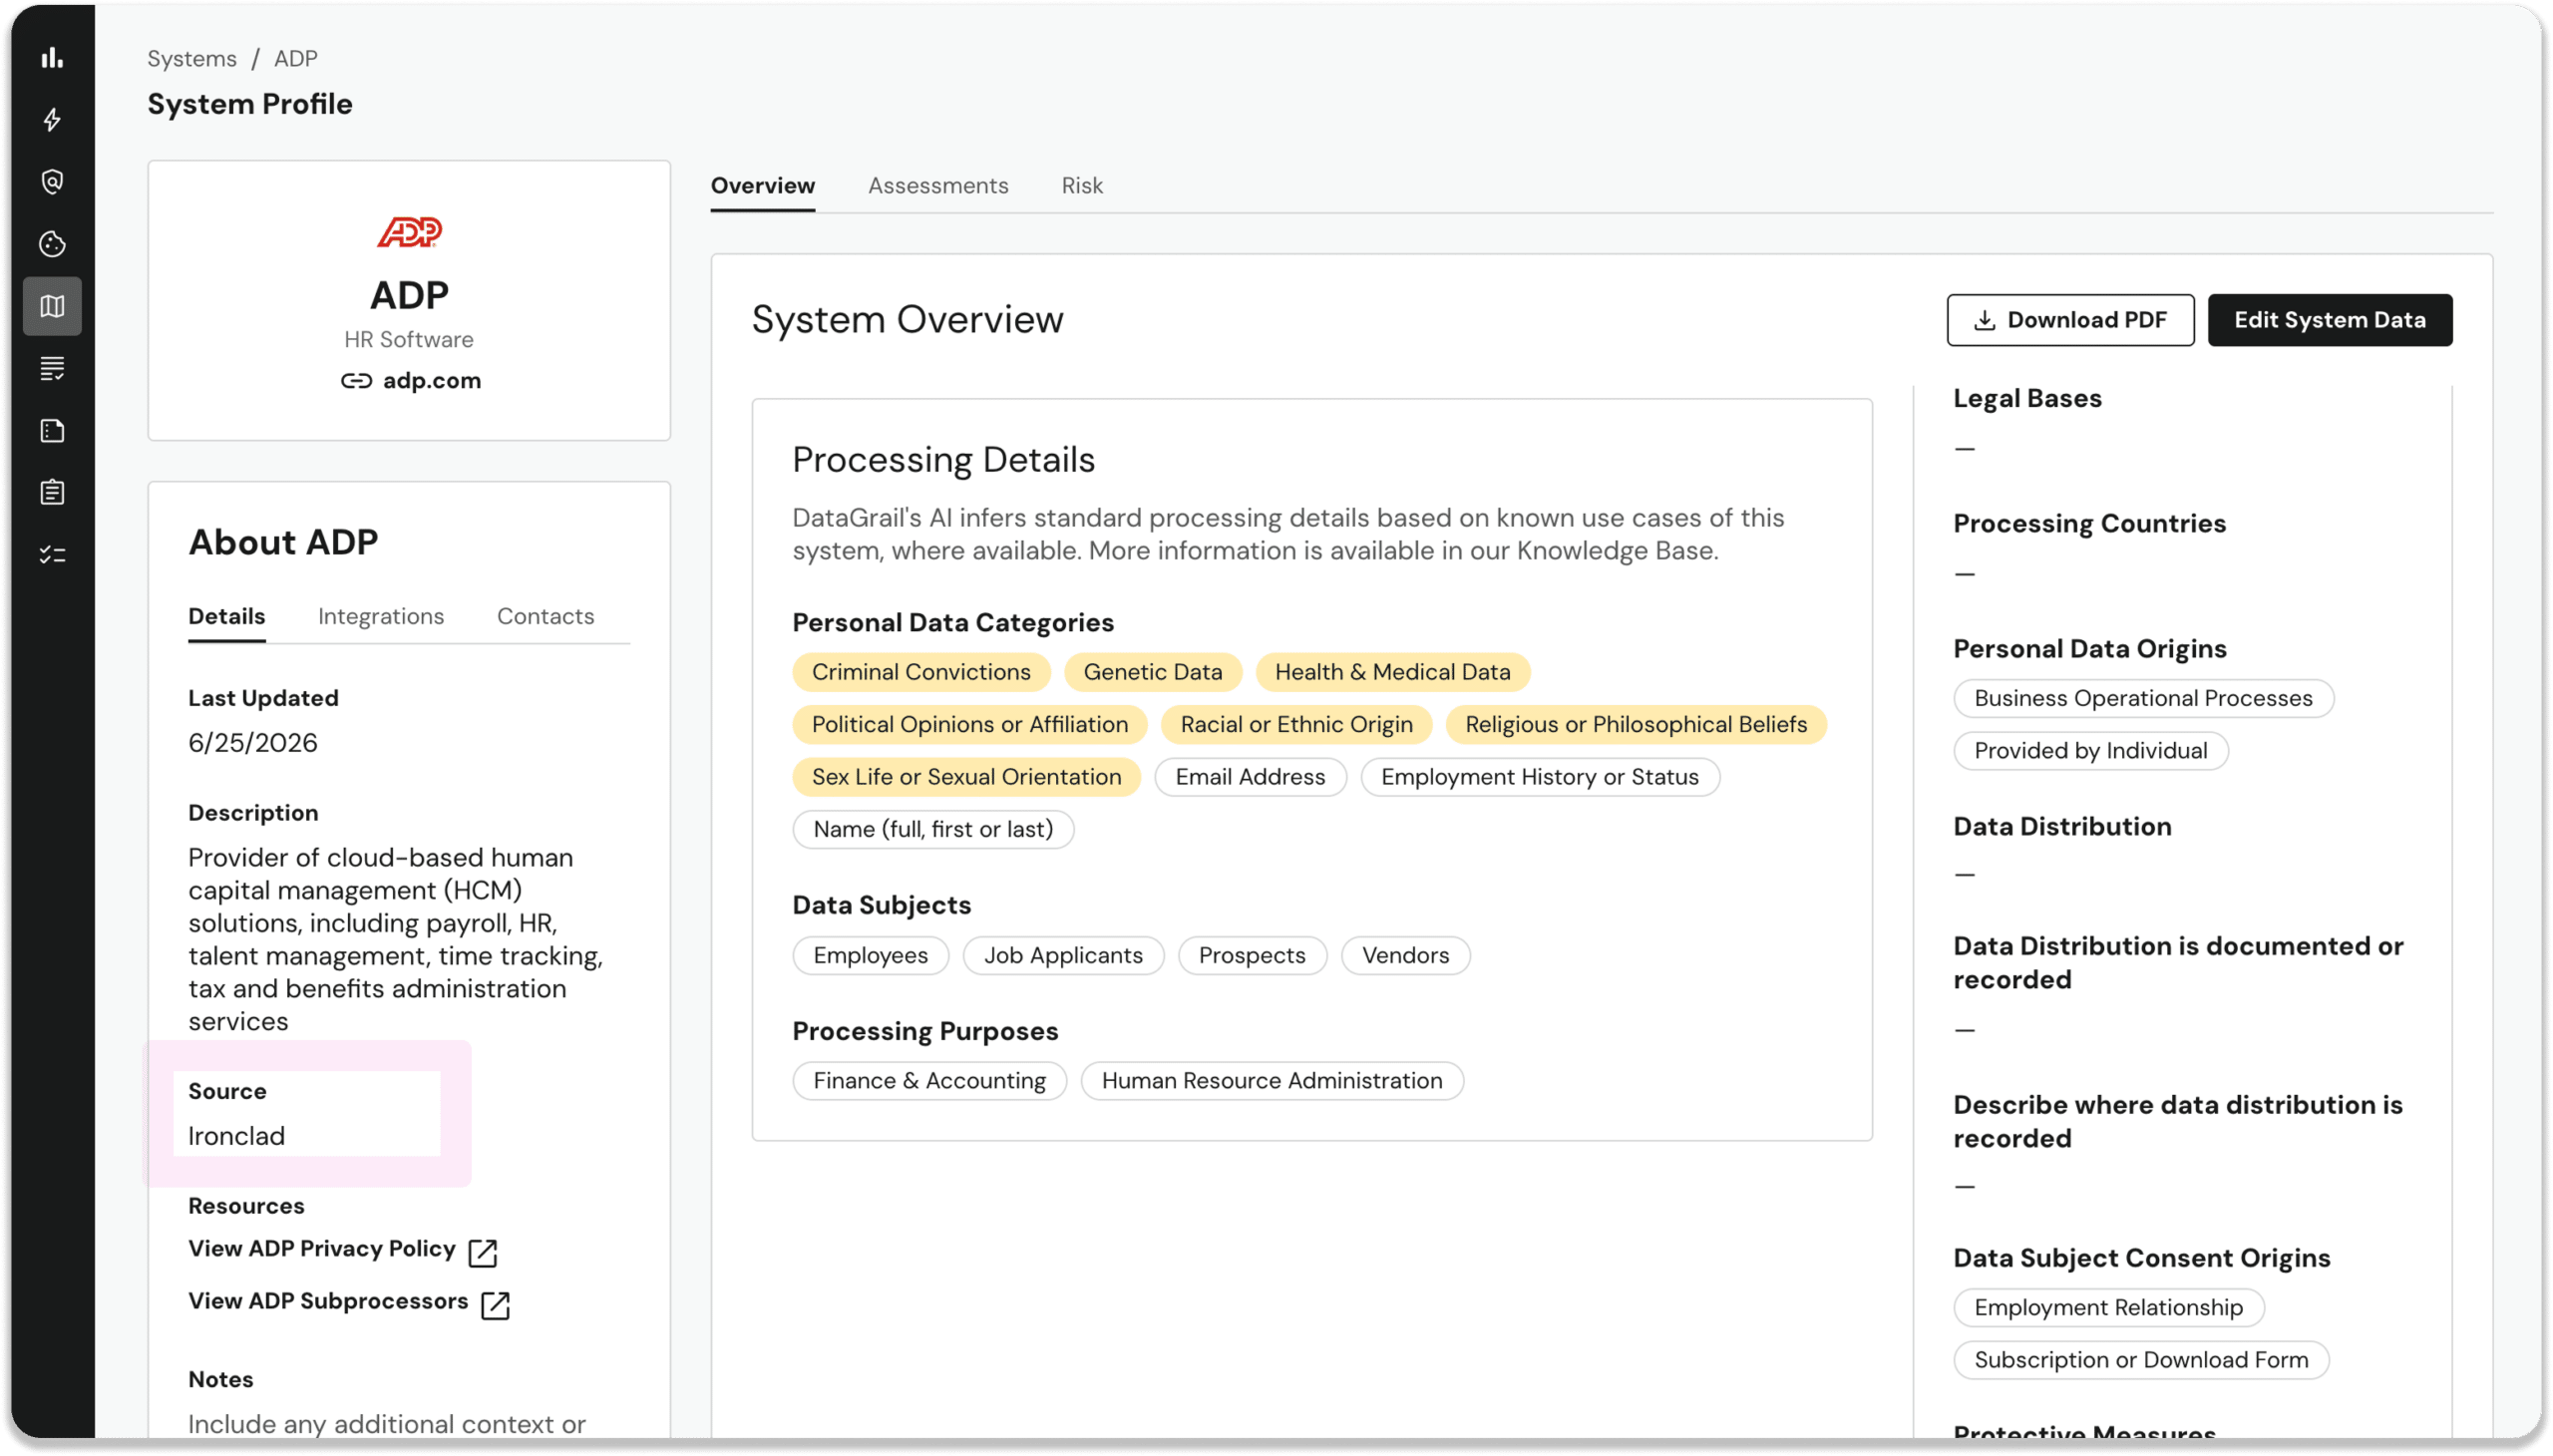
Task: Click the Edit System Data button
Action: tap(2328, 320)
